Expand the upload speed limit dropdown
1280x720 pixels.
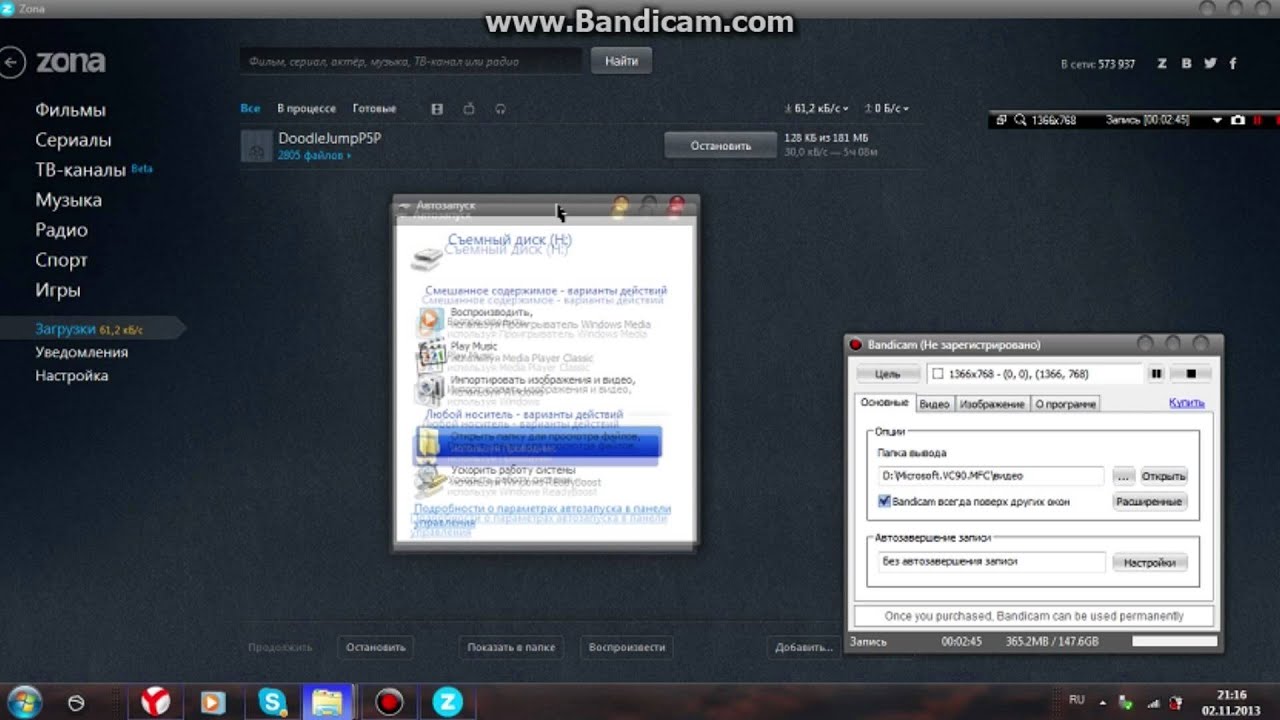(885, 108)
